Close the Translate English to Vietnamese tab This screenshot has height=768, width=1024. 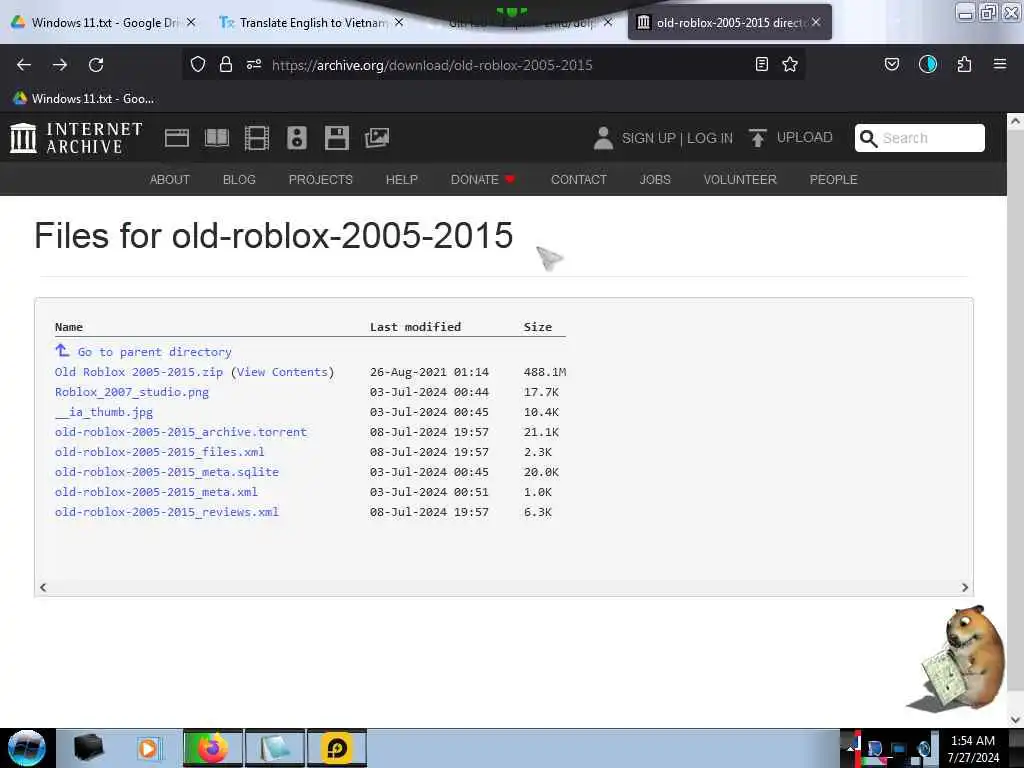tap(399, 22)
